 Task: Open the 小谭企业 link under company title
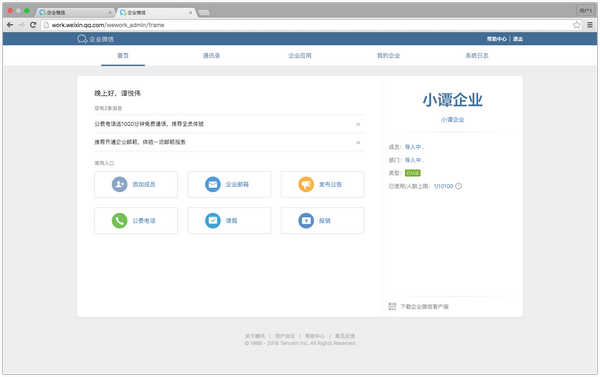(x=452, y=120)
